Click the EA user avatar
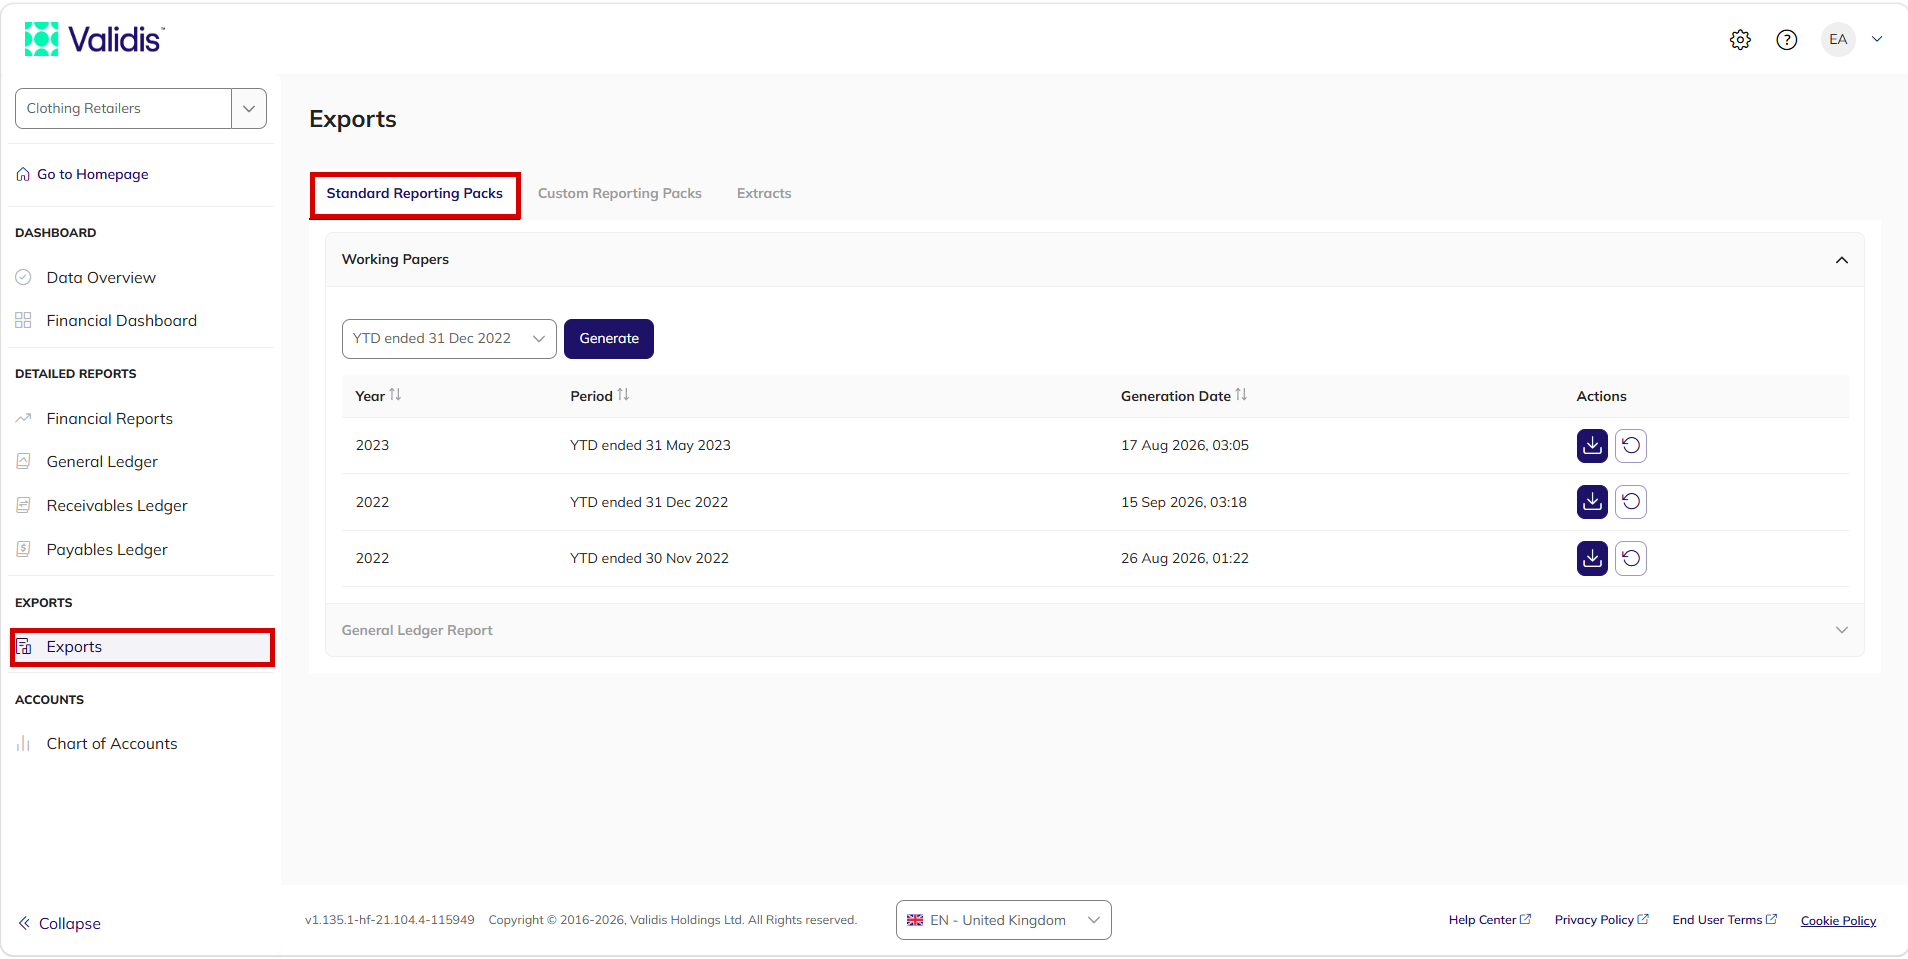 (x=1838, y=40)
